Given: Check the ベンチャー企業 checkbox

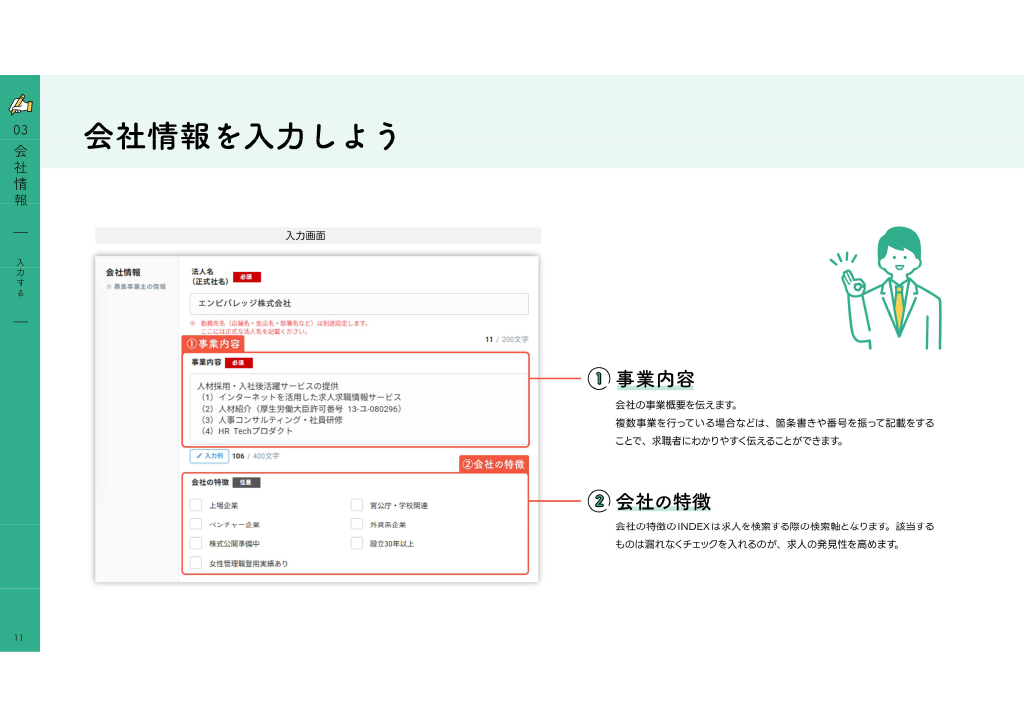Looking at the screenshot, I should click(x=196, y=524).
